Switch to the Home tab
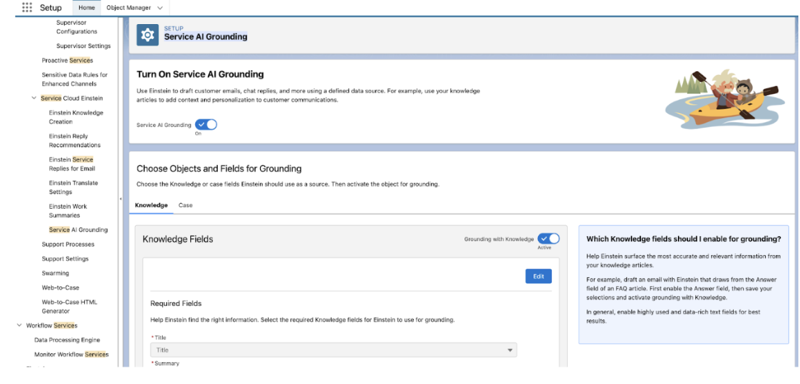The height and width of the screenshot is (384, 800). (x=87, y=8)
